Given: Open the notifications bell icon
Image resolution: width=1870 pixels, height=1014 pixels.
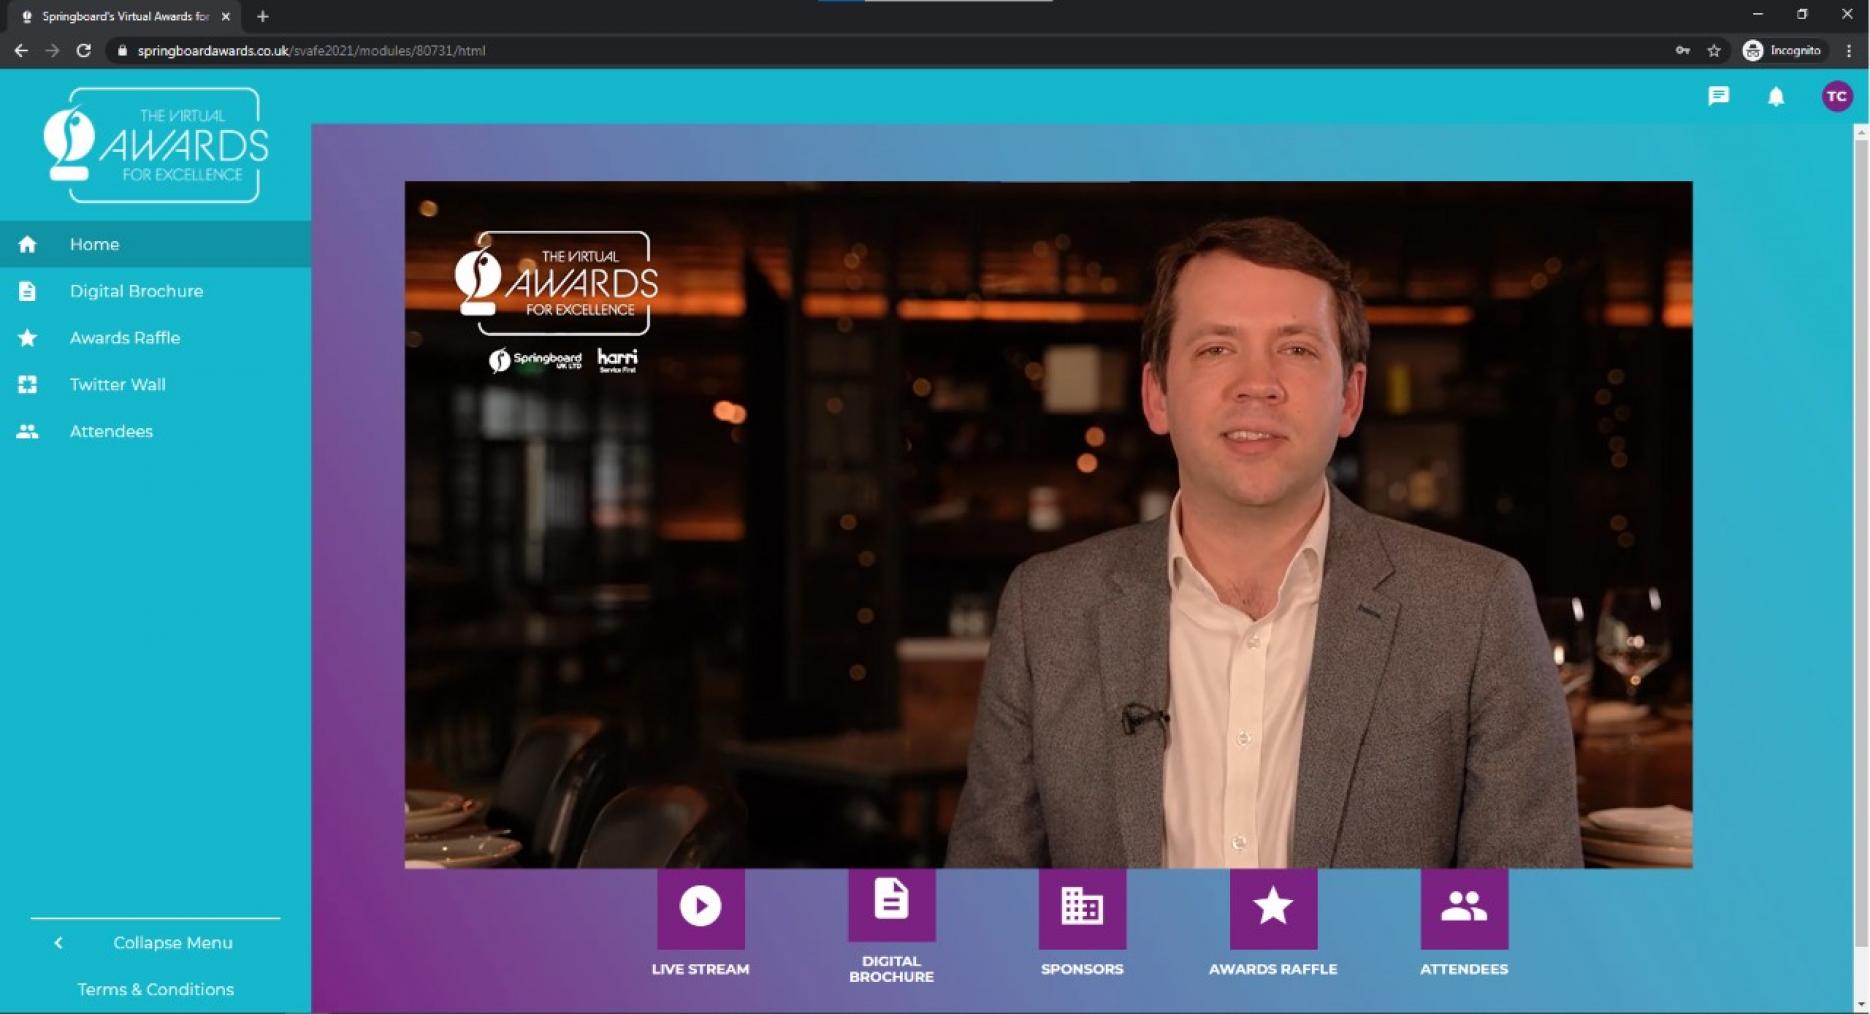Looking at the screenshot, I should pos(1776,96).
